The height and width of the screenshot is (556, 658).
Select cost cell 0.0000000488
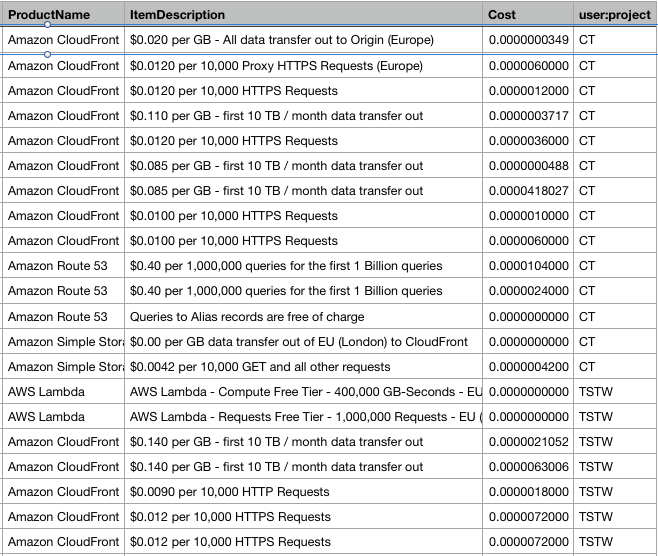tap(528, 166)
